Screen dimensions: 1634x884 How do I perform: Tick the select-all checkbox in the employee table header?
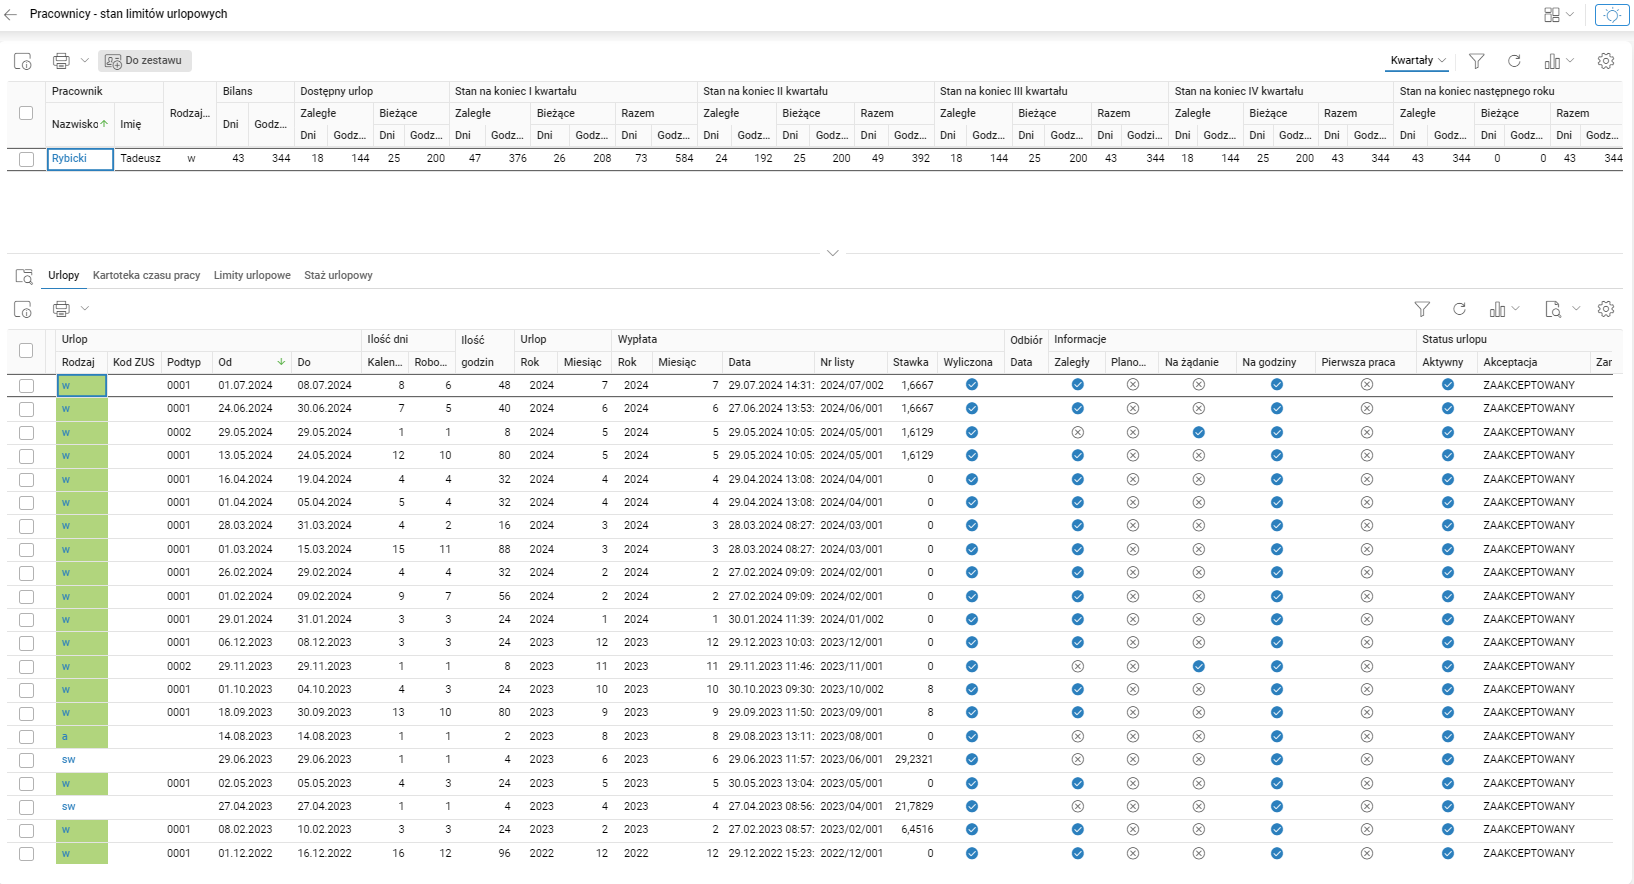pyautogui.click(x=26, y=113)
